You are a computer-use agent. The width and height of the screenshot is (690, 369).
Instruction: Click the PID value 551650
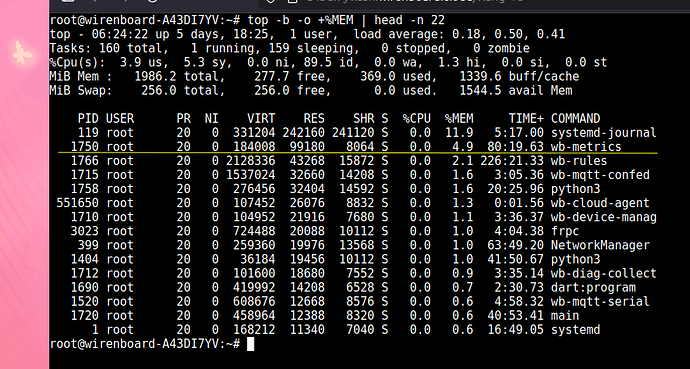pyautogui.click(x=78, y=203)
